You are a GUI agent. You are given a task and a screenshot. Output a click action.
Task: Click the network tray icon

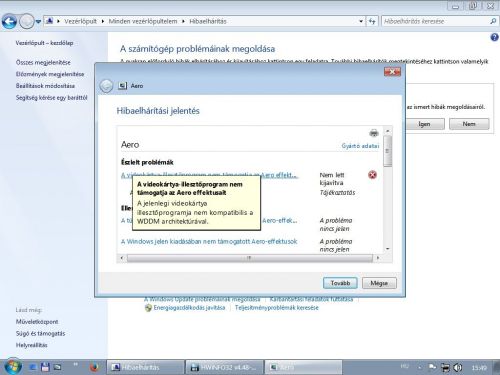(445, 367)
